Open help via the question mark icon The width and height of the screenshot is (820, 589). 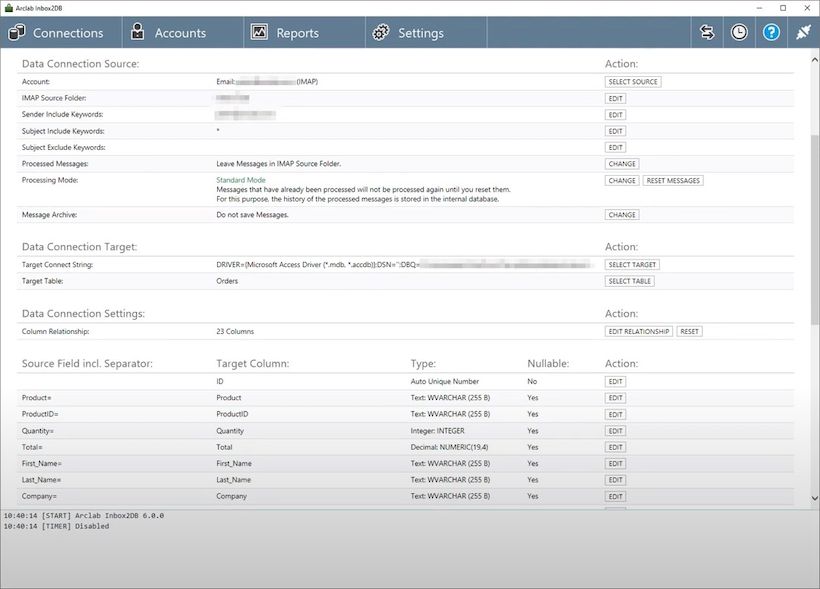point(771,31)
